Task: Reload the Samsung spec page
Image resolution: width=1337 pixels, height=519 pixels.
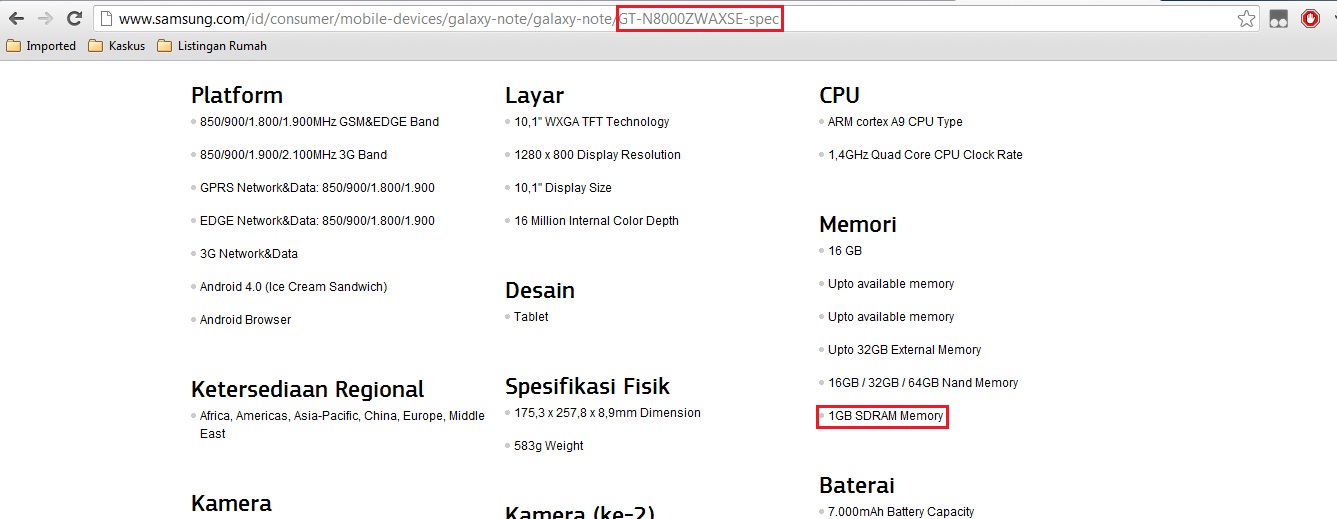Action: click(x=74, y=18)
